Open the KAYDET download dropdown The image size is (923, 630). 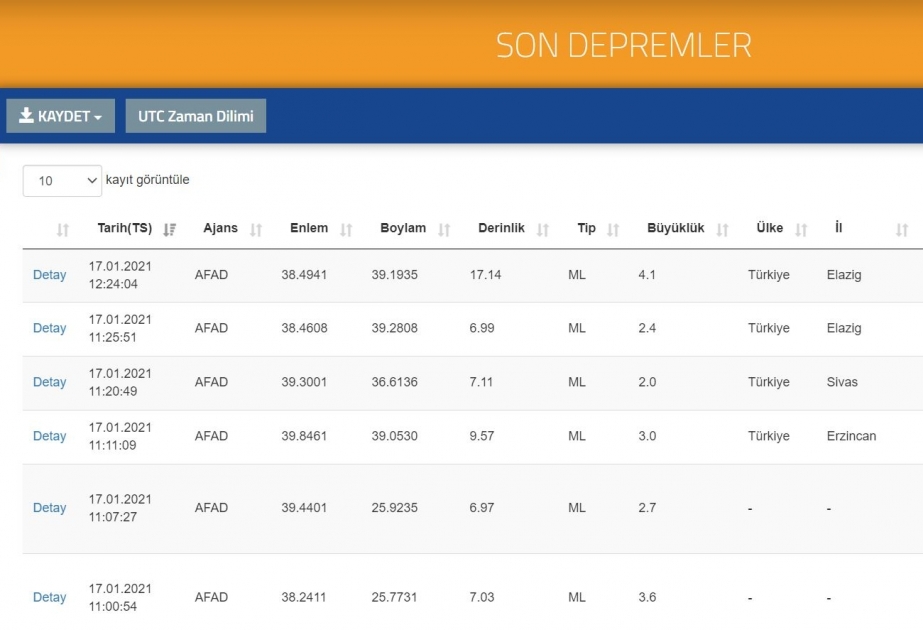(61, 116)
